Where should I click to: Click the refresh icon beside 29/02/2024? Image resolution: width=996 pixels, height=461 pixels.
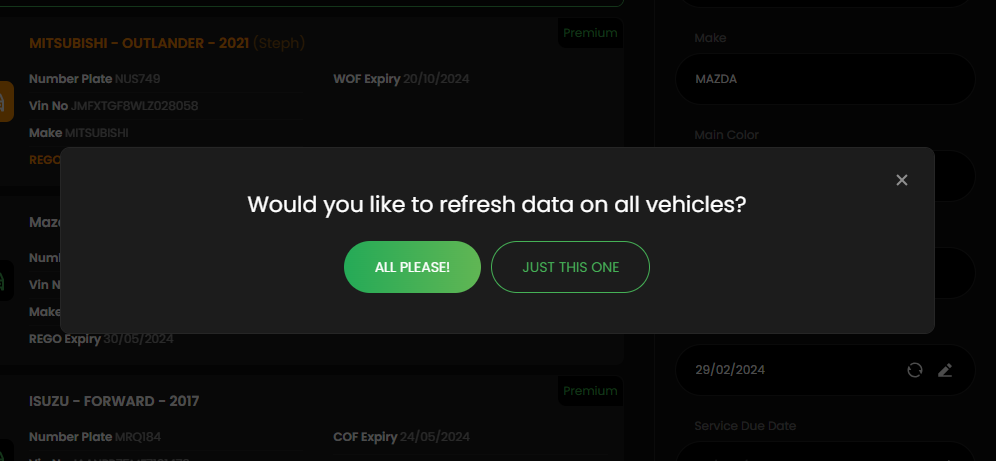915,370
